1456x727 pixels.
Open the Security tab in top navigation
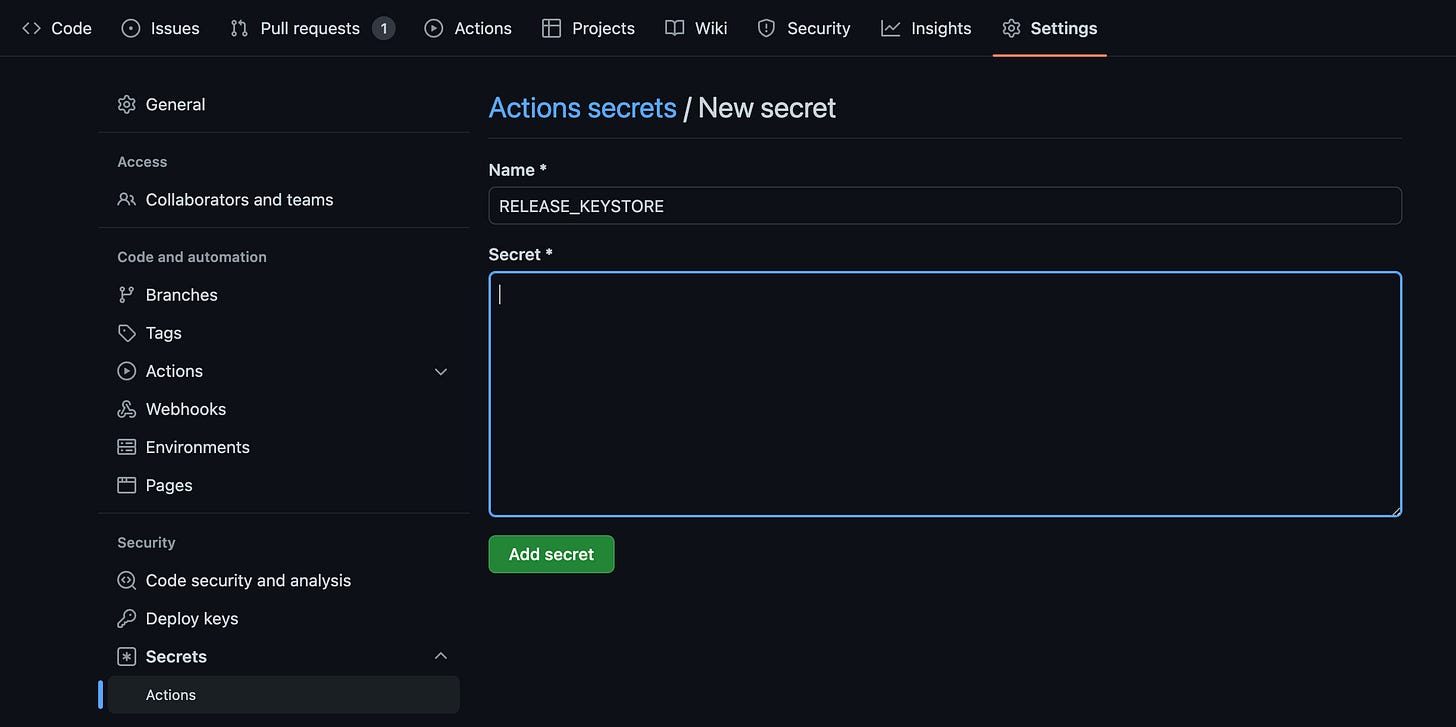pos(804,28)
